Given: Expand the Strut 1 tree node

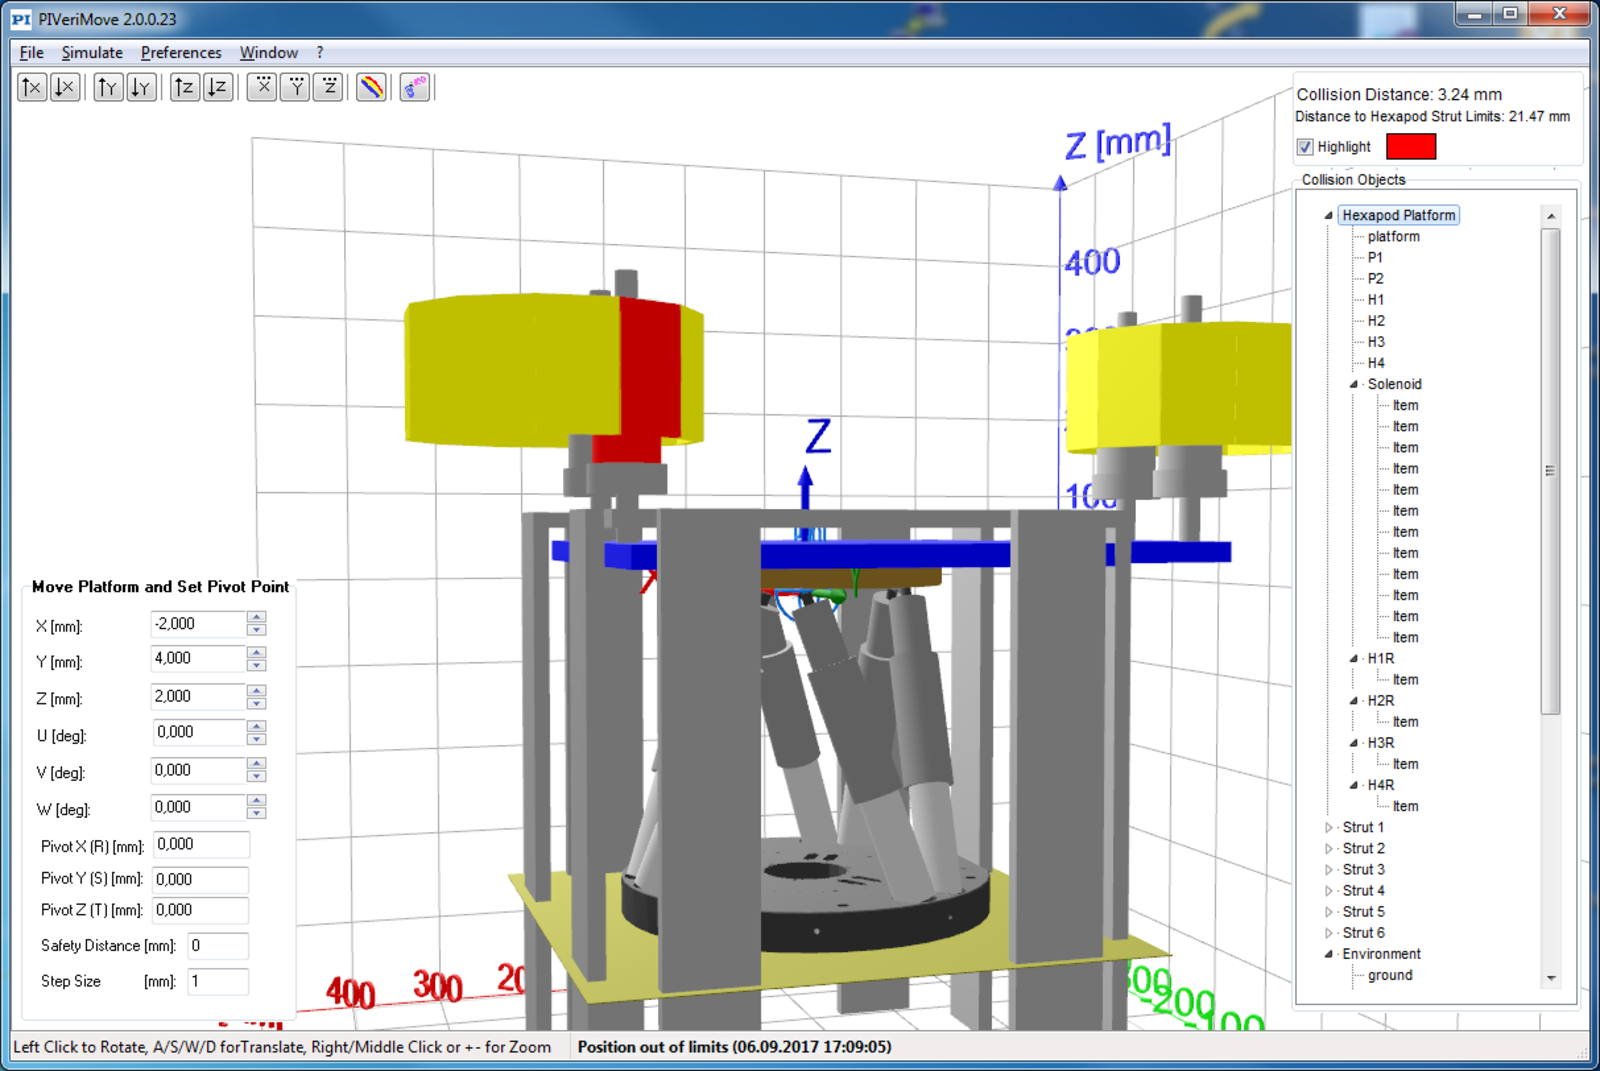Looking at the screenshot, I should pyautogui.click(x=1329, y=828).
